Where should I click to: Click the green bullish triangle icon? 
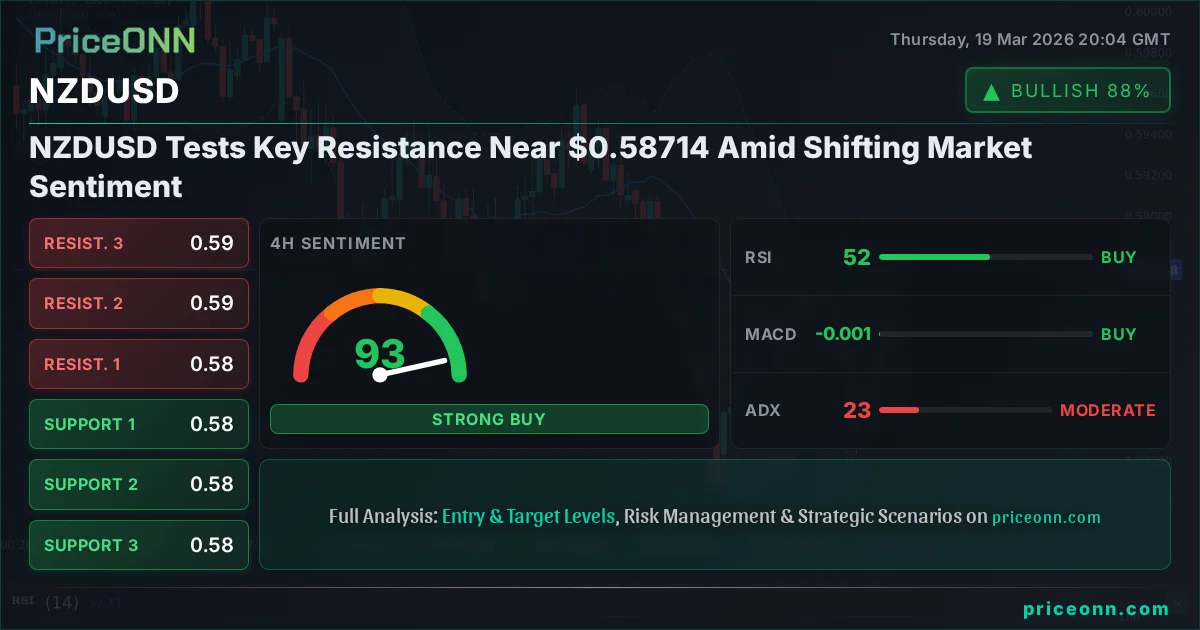pos(992,92)
